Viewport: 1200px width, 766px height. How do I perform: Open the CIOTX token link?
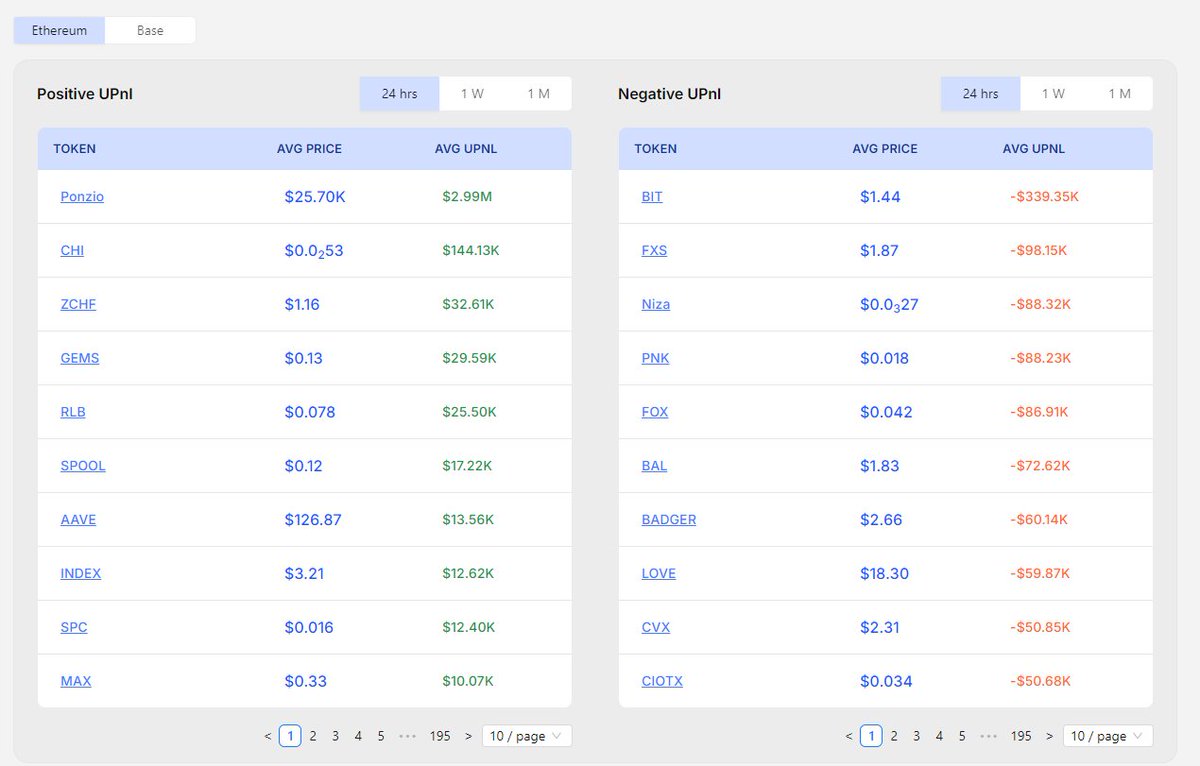tap(662, 681)
